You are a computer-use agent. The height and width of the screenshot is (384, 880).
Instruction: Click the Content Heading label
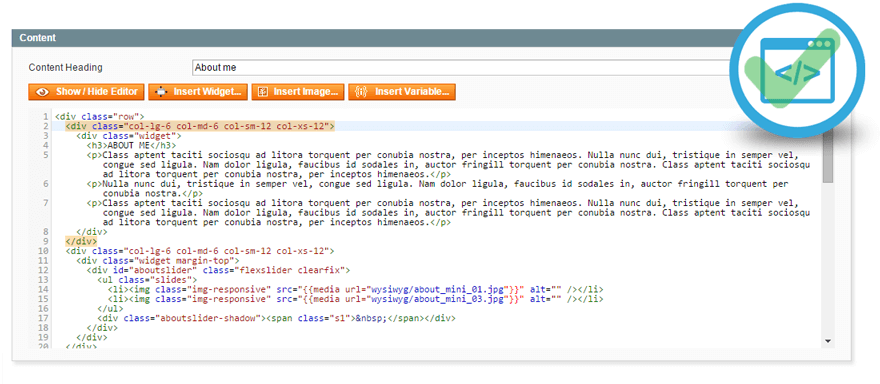tap(66, 67)
